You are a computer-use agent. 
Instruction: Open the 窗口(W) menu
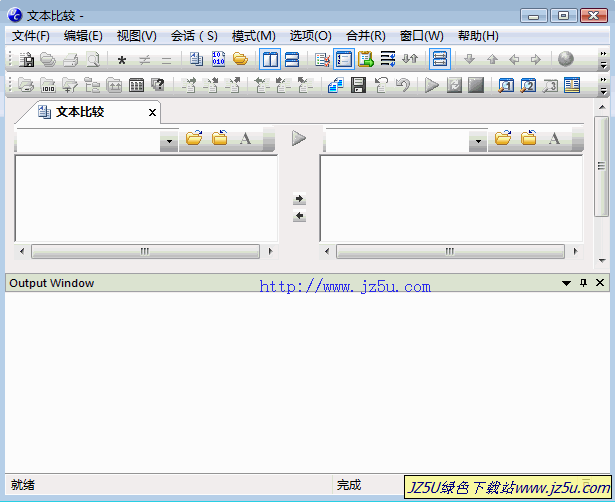[422, 36]
